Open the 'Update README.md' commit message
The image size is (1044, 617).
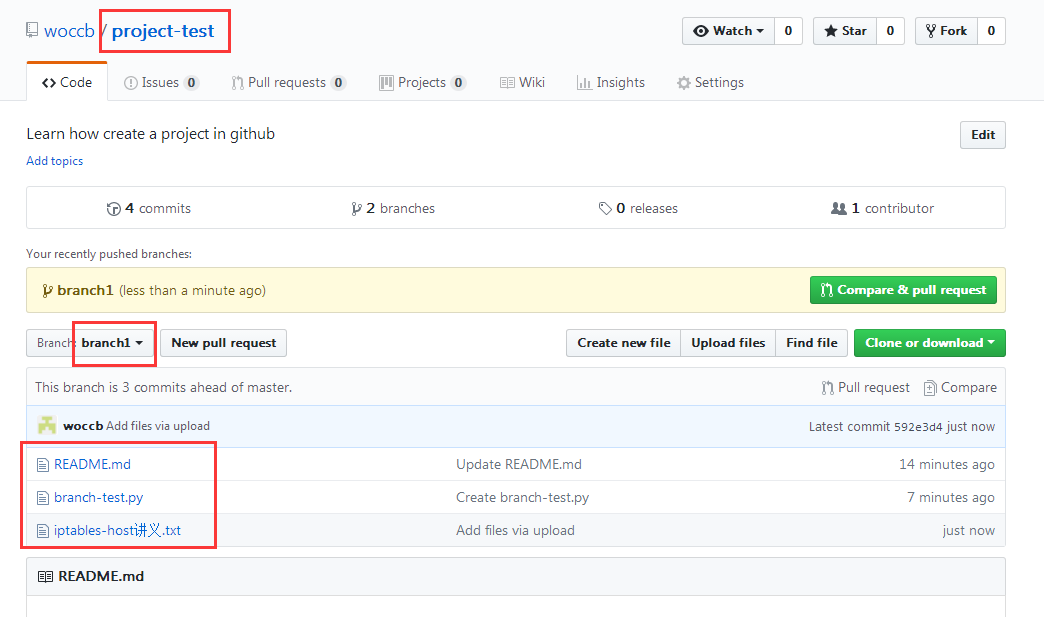[519, 465]
